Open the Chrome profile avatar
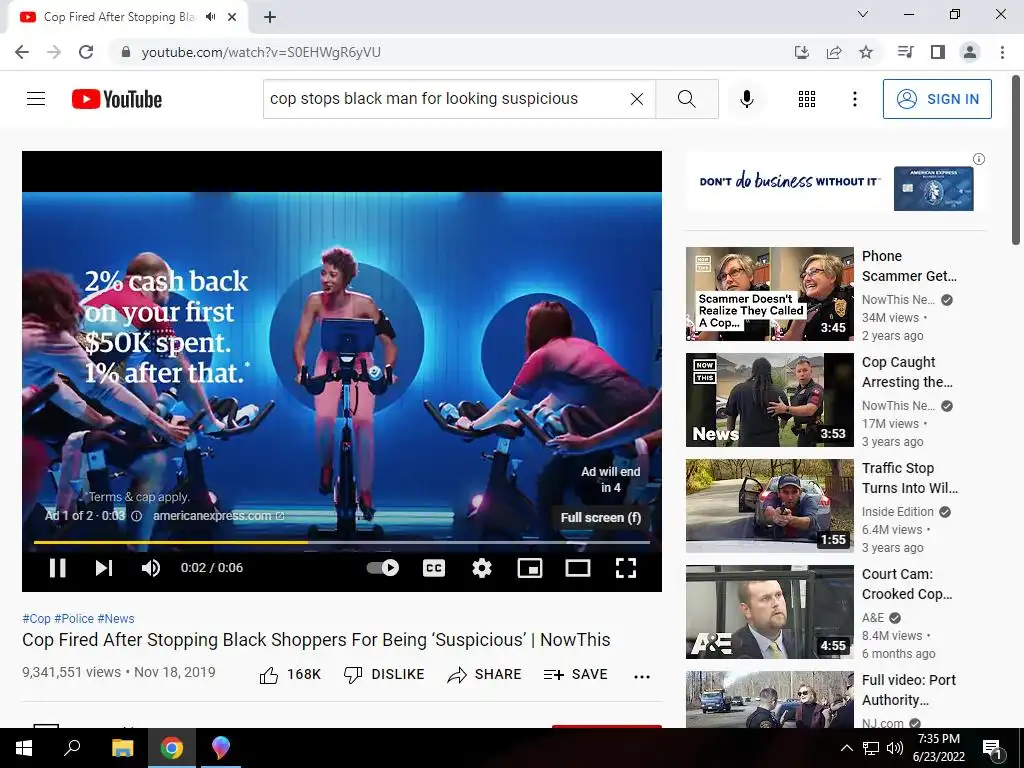Screen dimensions: 1024x768 click(970, 52)
